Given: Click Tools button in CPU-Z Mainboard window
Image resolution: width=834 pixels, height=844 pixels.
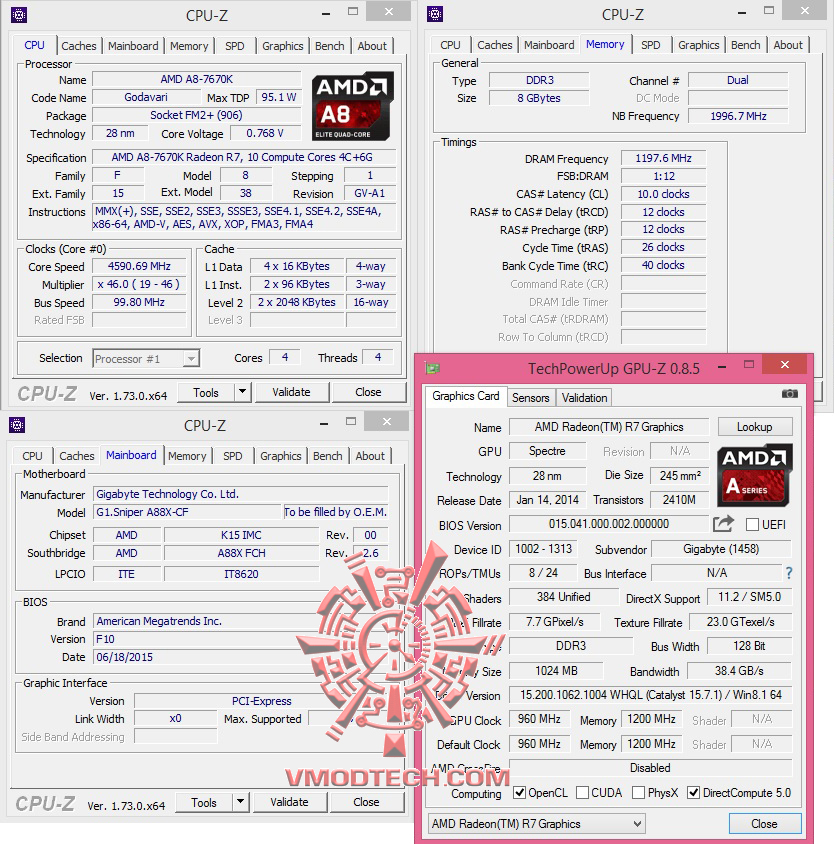Looking at the screenshot, I should 204,803.
